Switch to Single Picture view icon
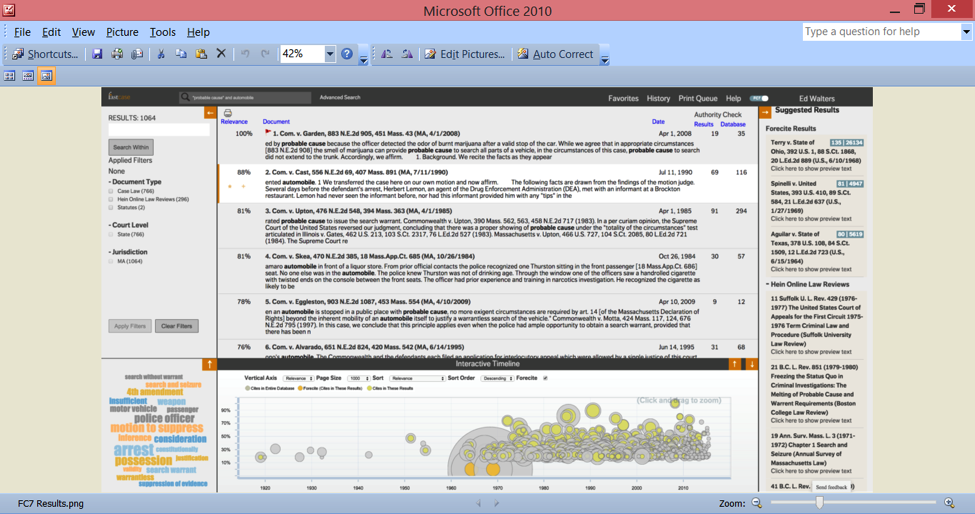The image size is (975, 514). tap(47, 76)
